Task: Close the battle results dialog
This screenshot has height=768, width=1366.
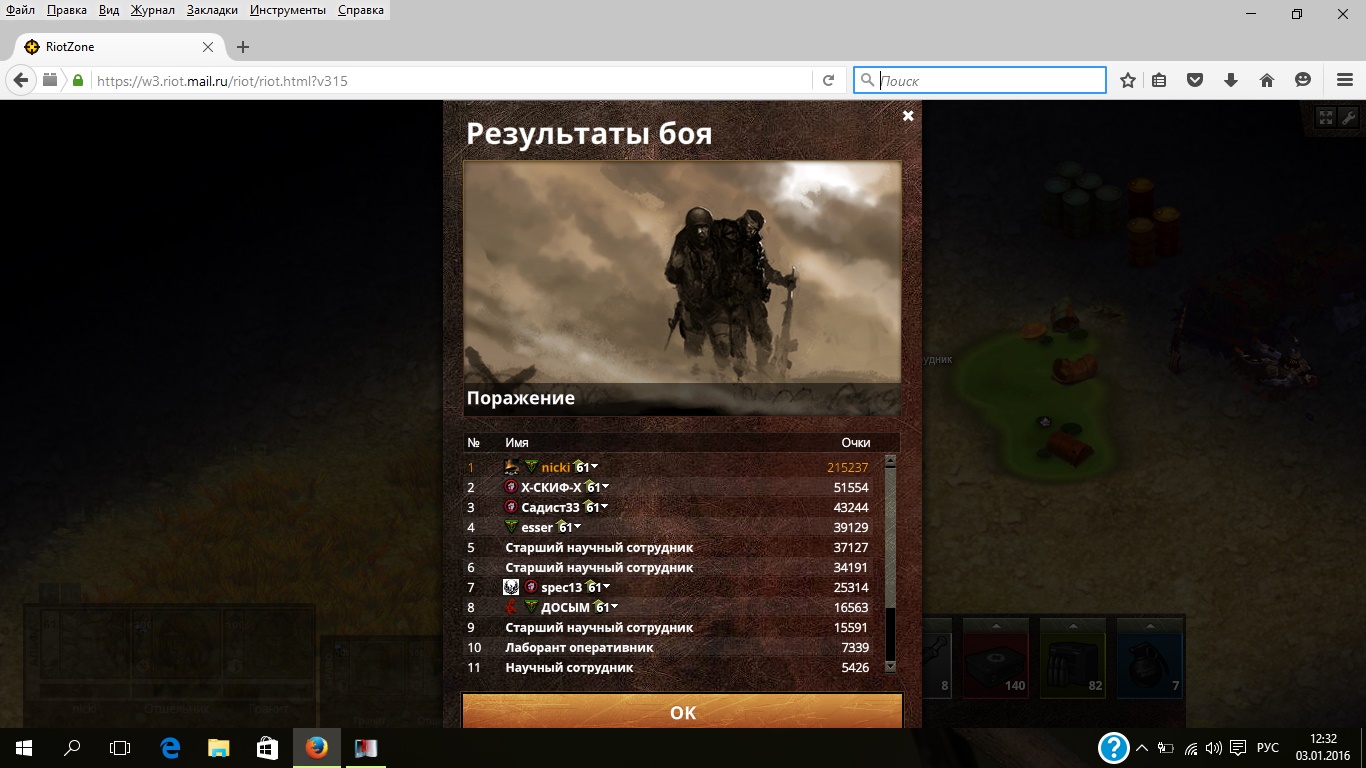Action: (908, 116)
